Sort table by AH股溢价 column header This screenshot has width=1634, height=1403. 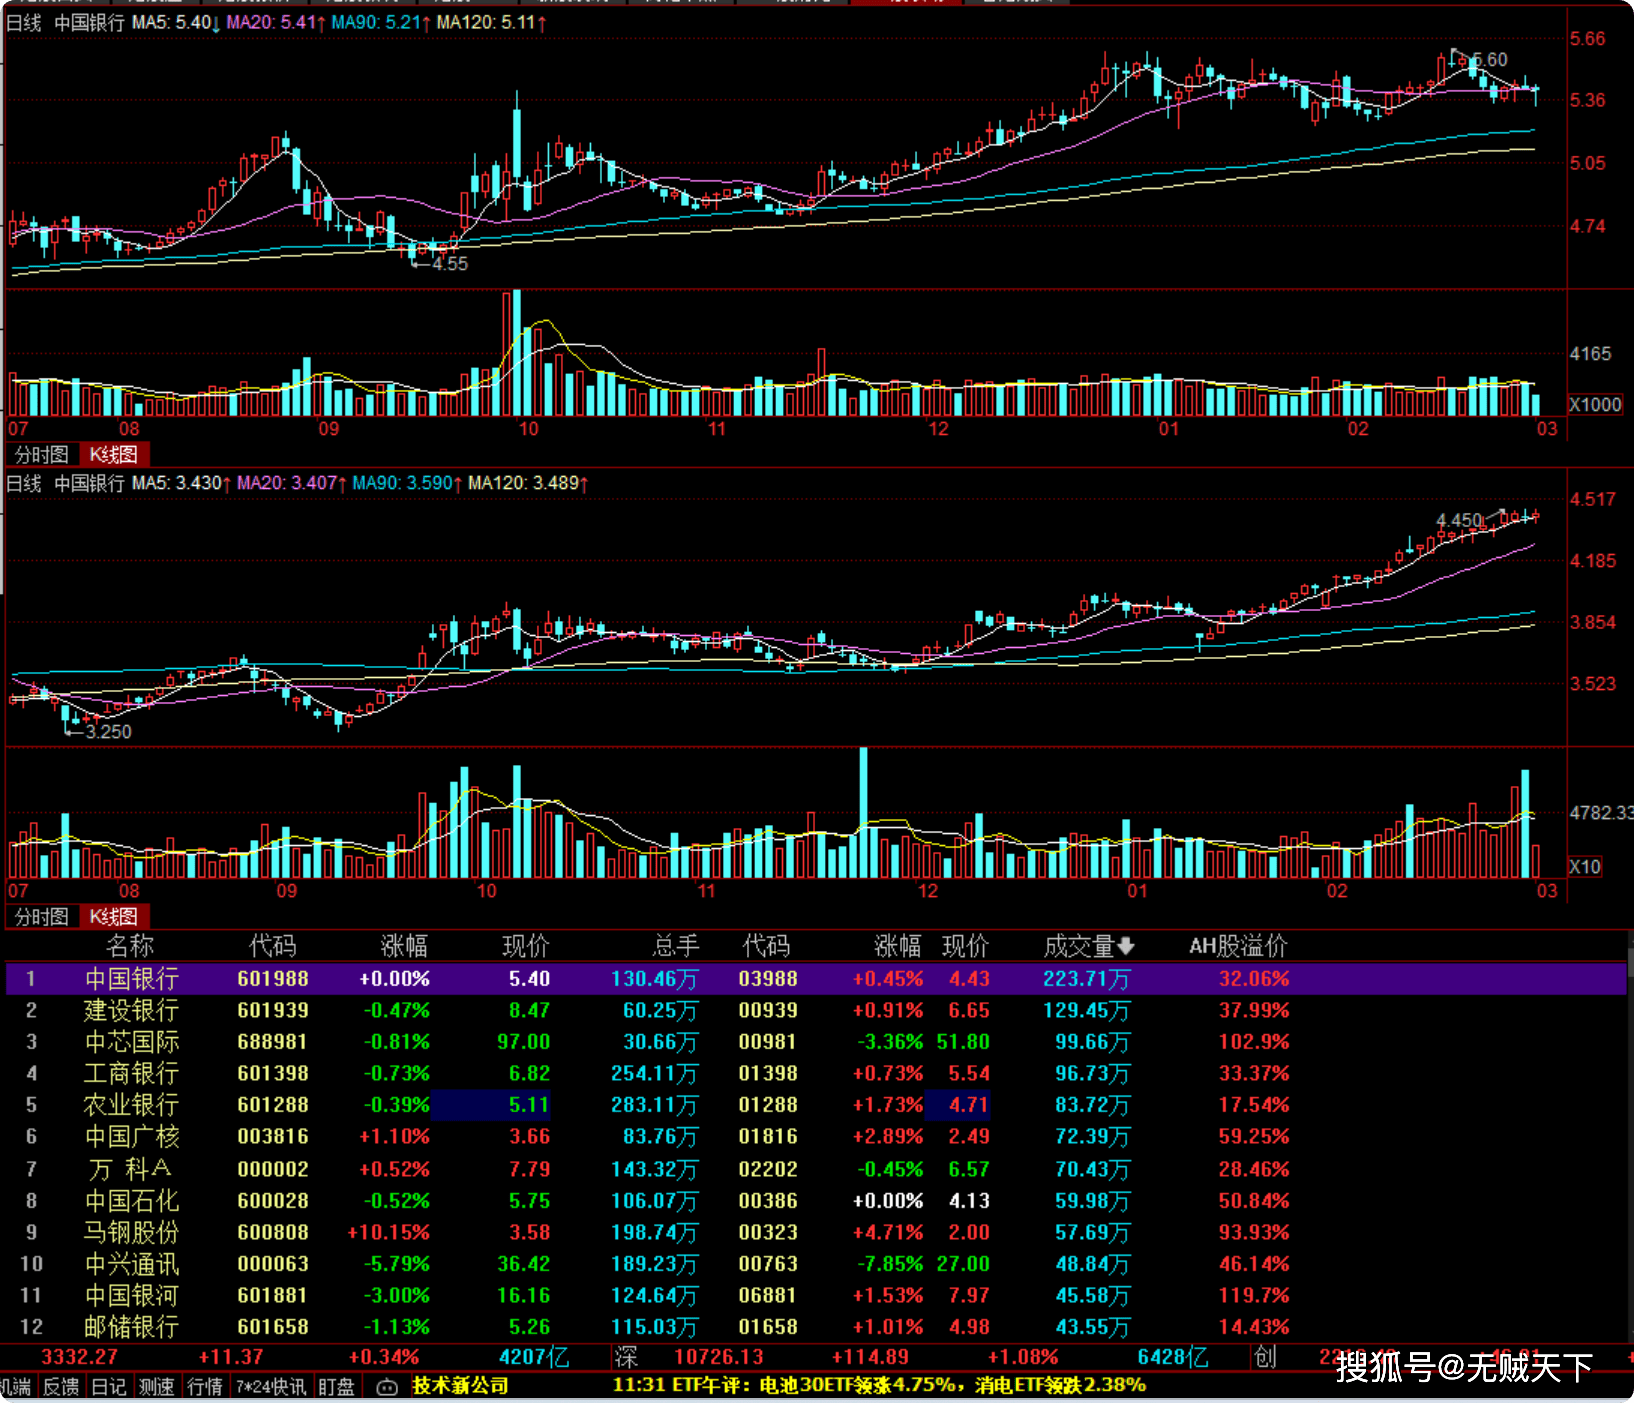(x=1237, y=946)
